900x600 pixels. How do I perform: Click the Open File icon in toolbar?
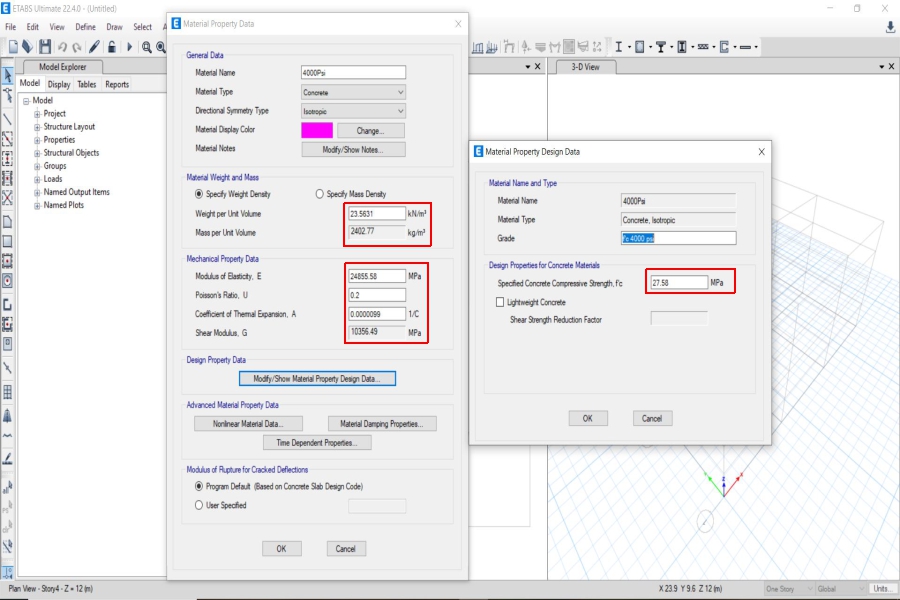click(x=28, y=47)
